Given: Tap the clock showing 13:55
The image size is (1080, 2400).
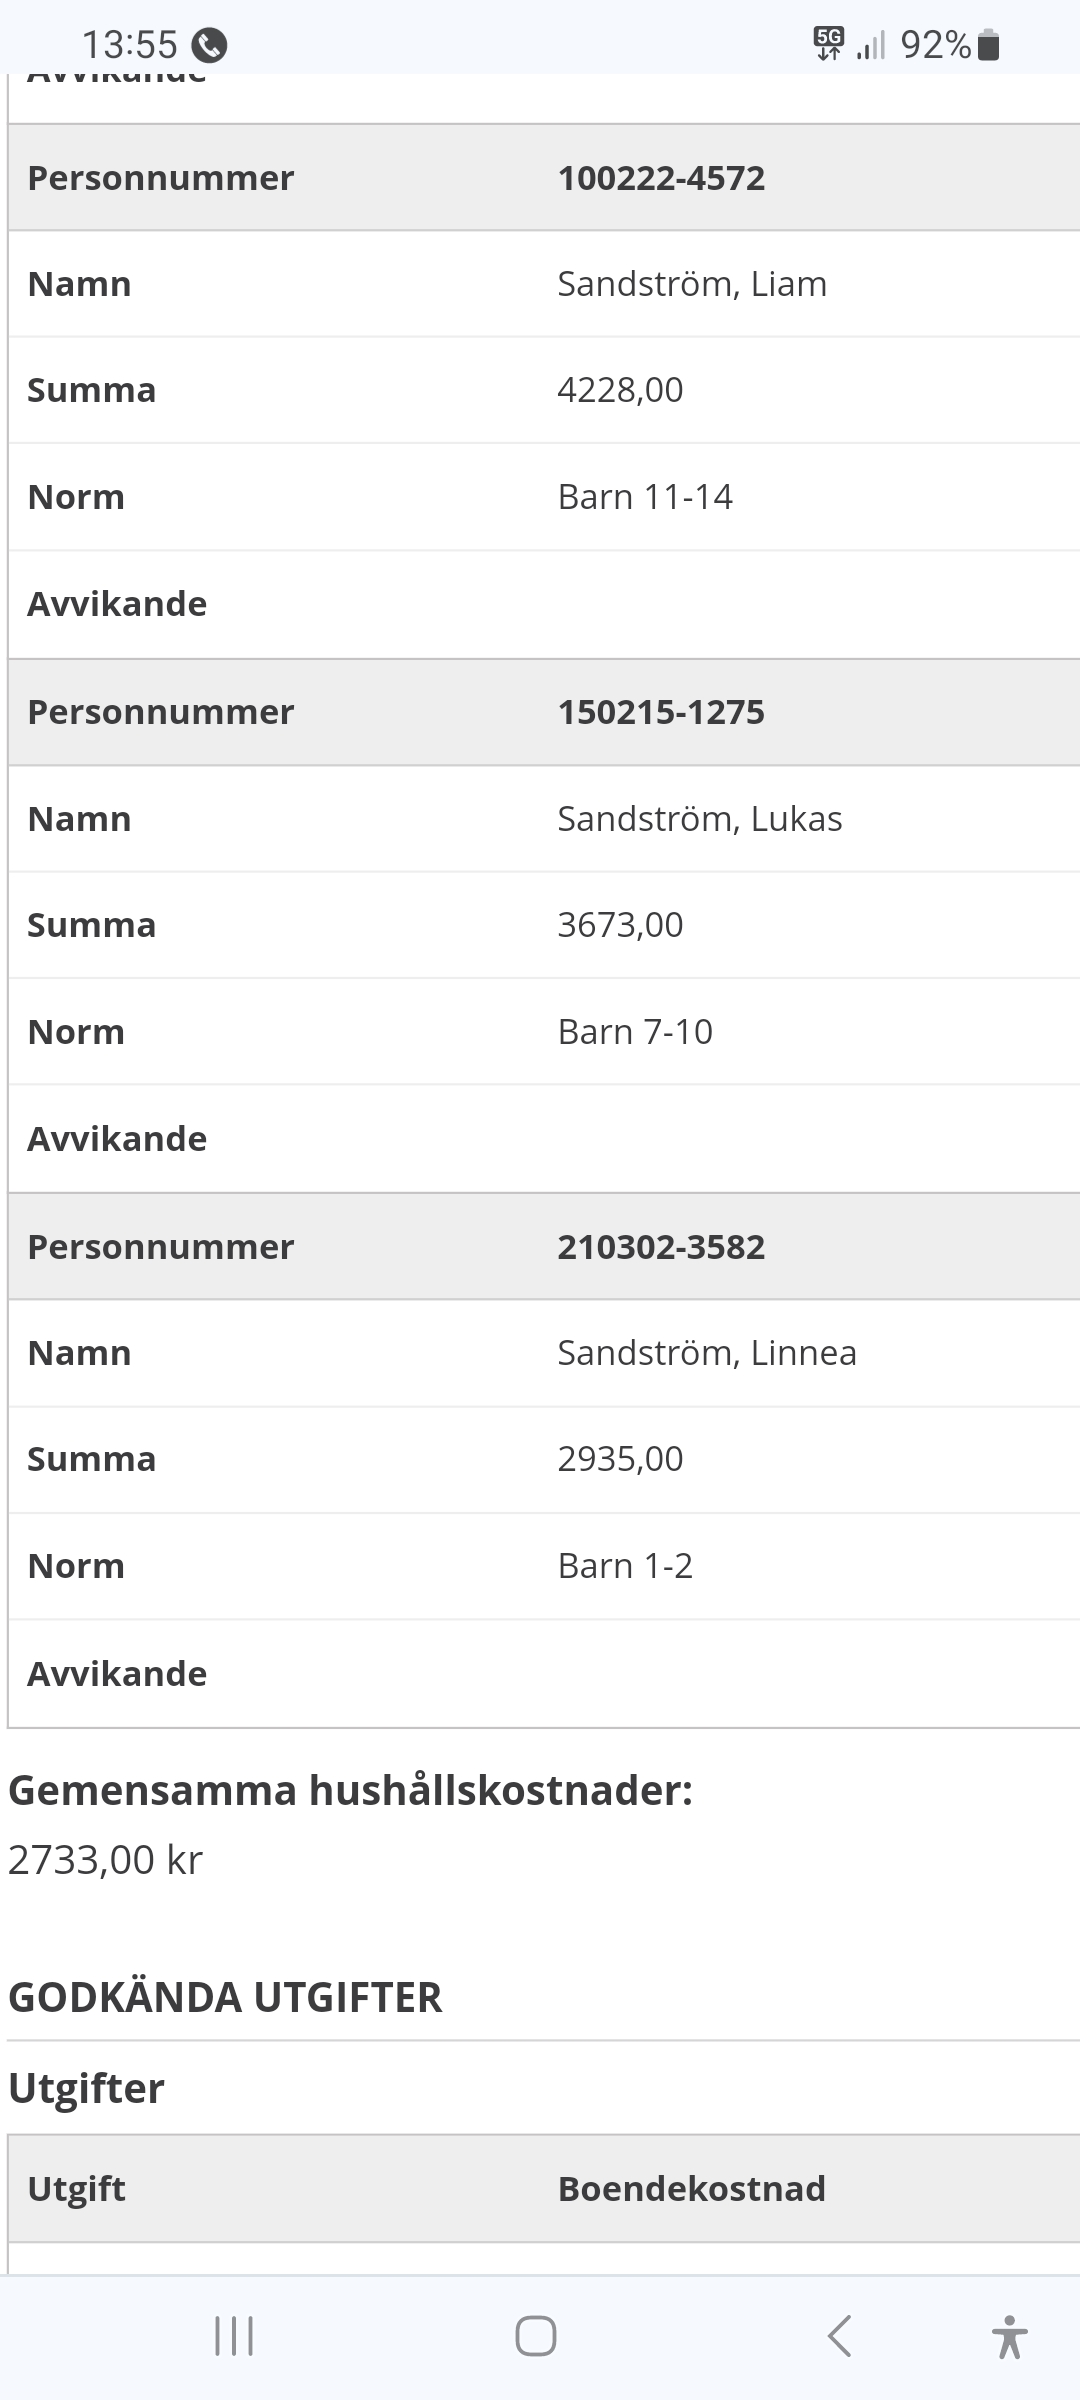Looking at the screenshot, I should [x=129, y=45].
